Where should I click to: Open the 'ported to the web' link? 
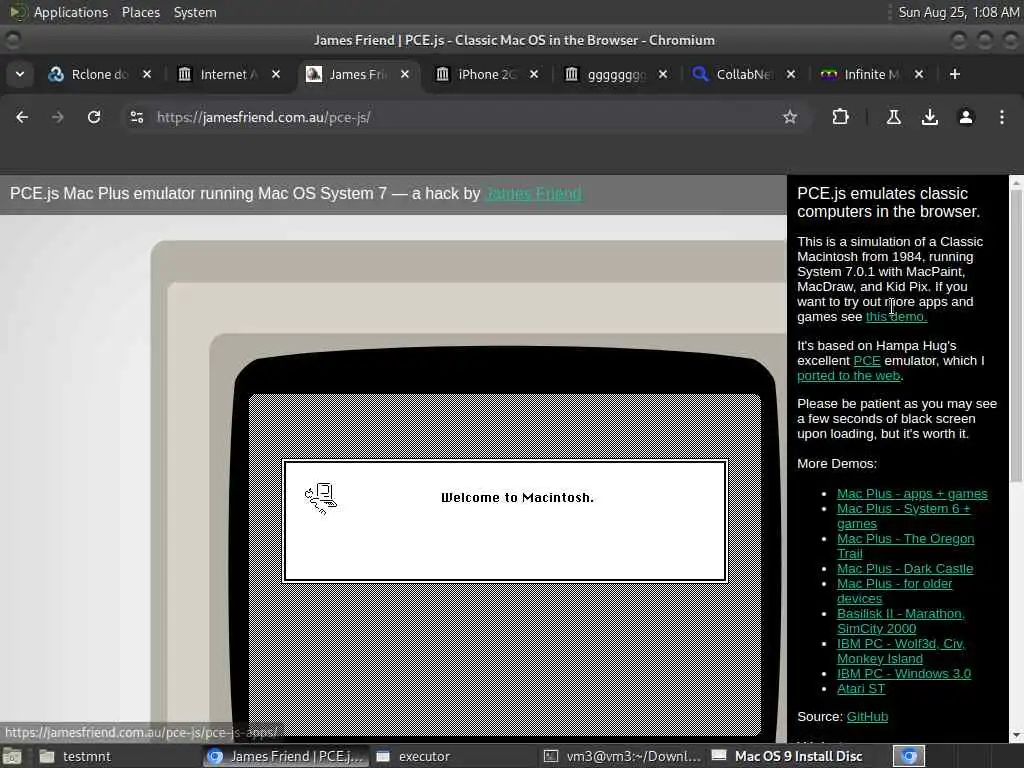click(848, 376)
